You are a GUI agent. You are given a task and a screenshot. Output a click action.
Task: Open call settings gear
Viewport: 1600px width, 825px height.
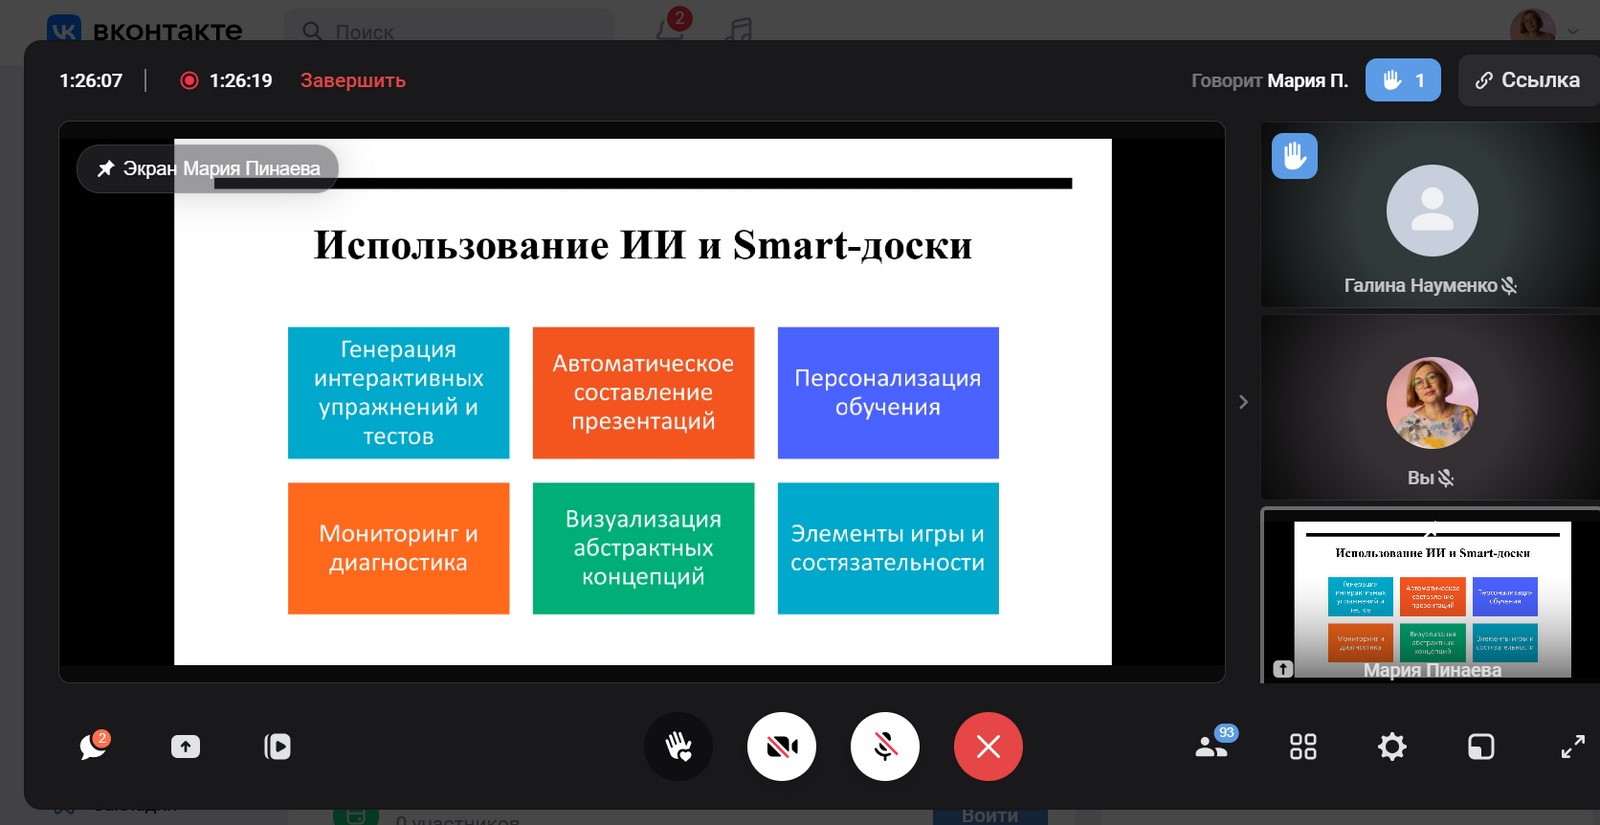1391,746
